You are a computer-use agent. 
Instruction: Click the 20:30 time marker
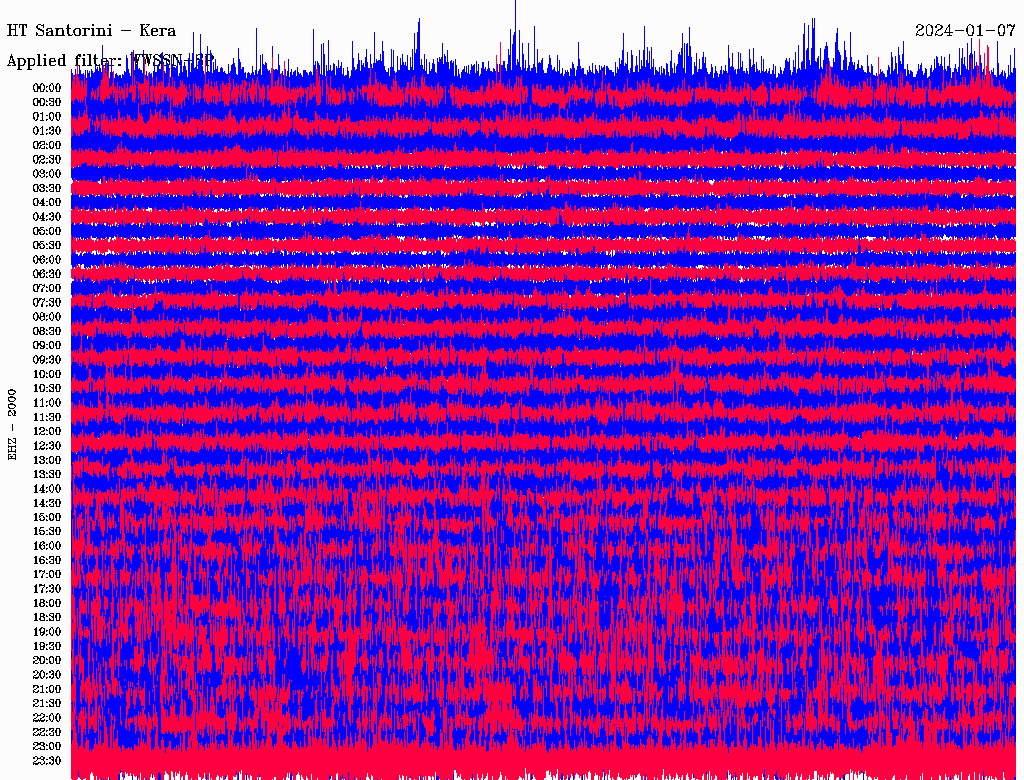(x=47, y=675)
